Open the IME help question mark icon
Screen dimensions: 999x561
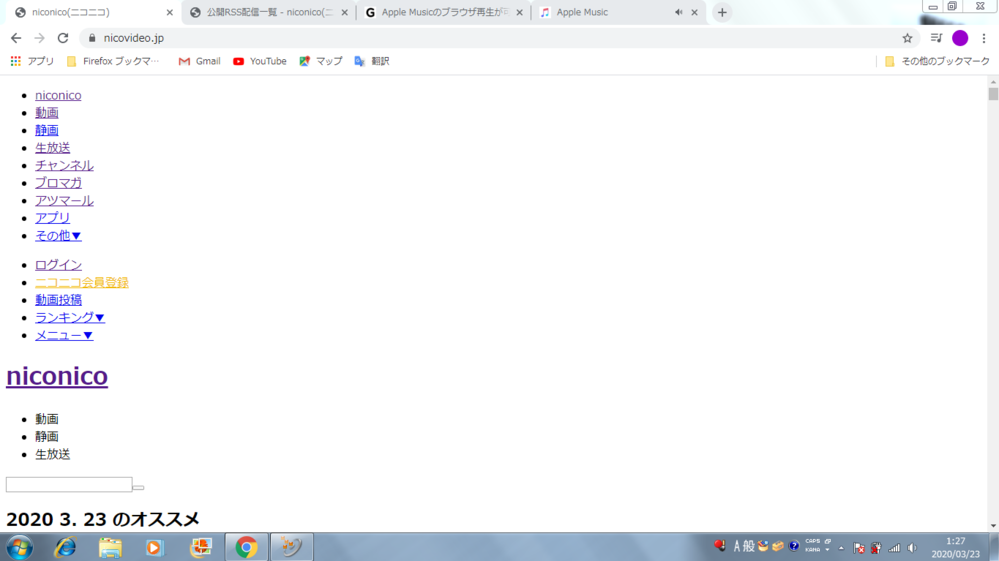point(794,546)
